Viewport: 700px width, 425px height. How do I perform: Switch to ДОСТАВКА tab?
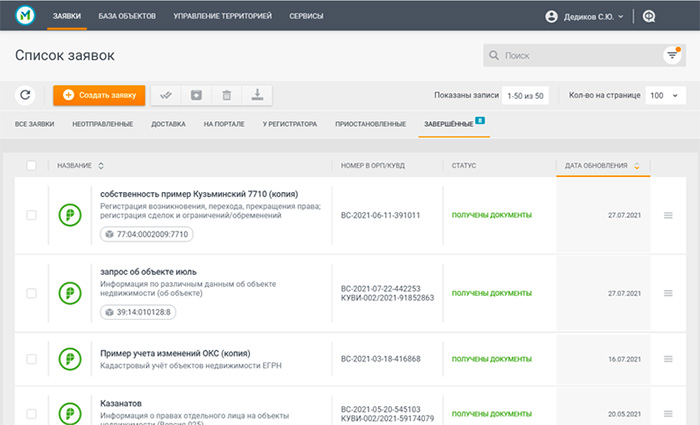pyautogui.click(x=168, y=124)
